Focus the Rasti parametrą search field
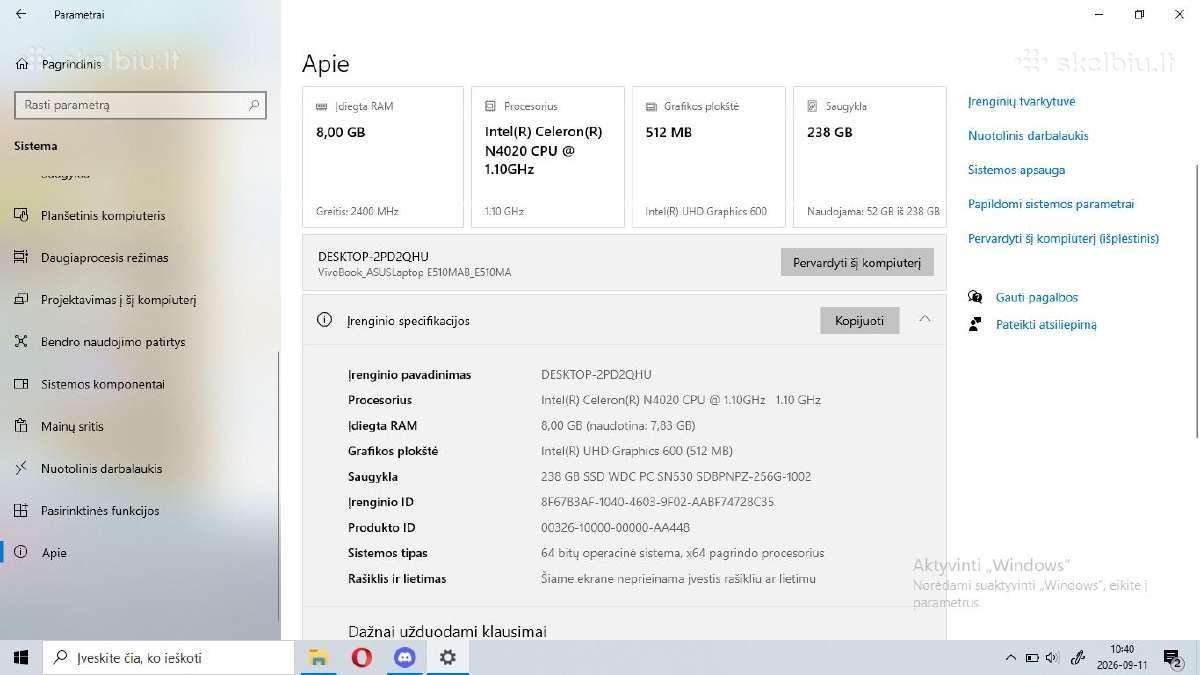The width and height of the screenshot is (1200, 675). tap(140, 105)
